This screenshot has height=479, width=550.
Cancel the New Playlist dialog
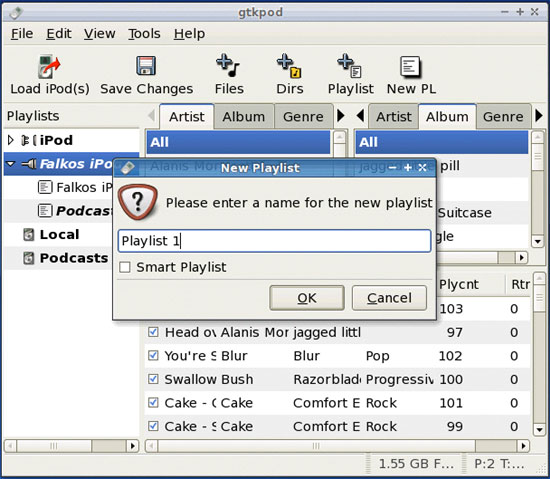389,298
